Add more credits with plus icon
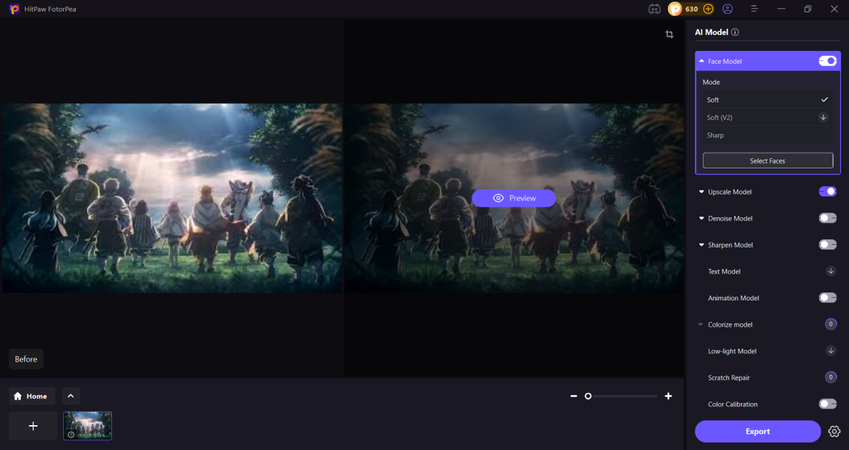The image size is (849, 450). point(708,9)
